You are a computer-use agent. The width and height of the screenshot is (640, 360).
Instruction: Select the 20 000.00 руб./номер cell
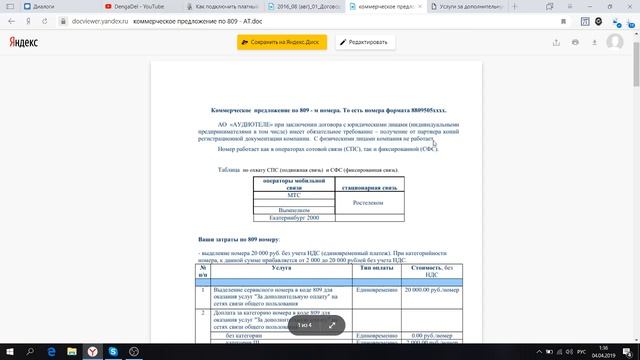pos(432,297)
